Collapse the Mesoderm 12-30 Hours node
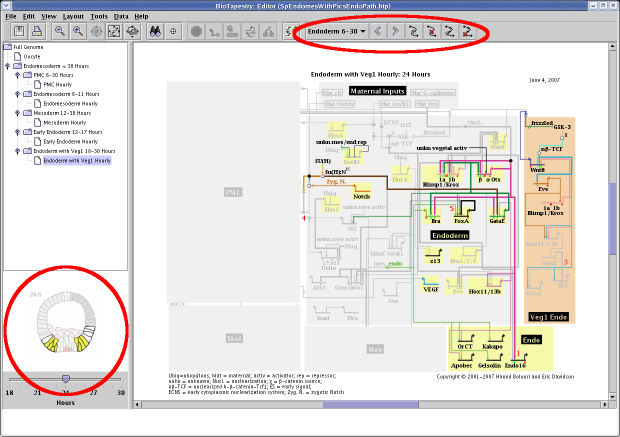The height and width of the screenshot is (437, 620). 18,114
